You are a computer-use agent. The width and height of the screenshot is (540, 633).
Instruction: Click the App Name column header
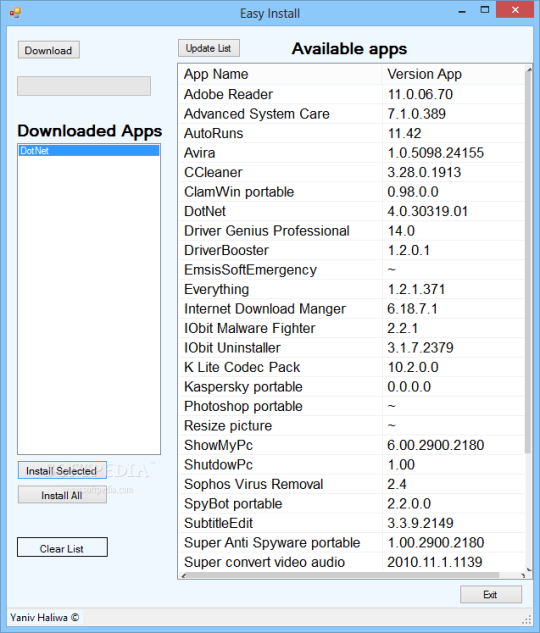click(280, 74)
